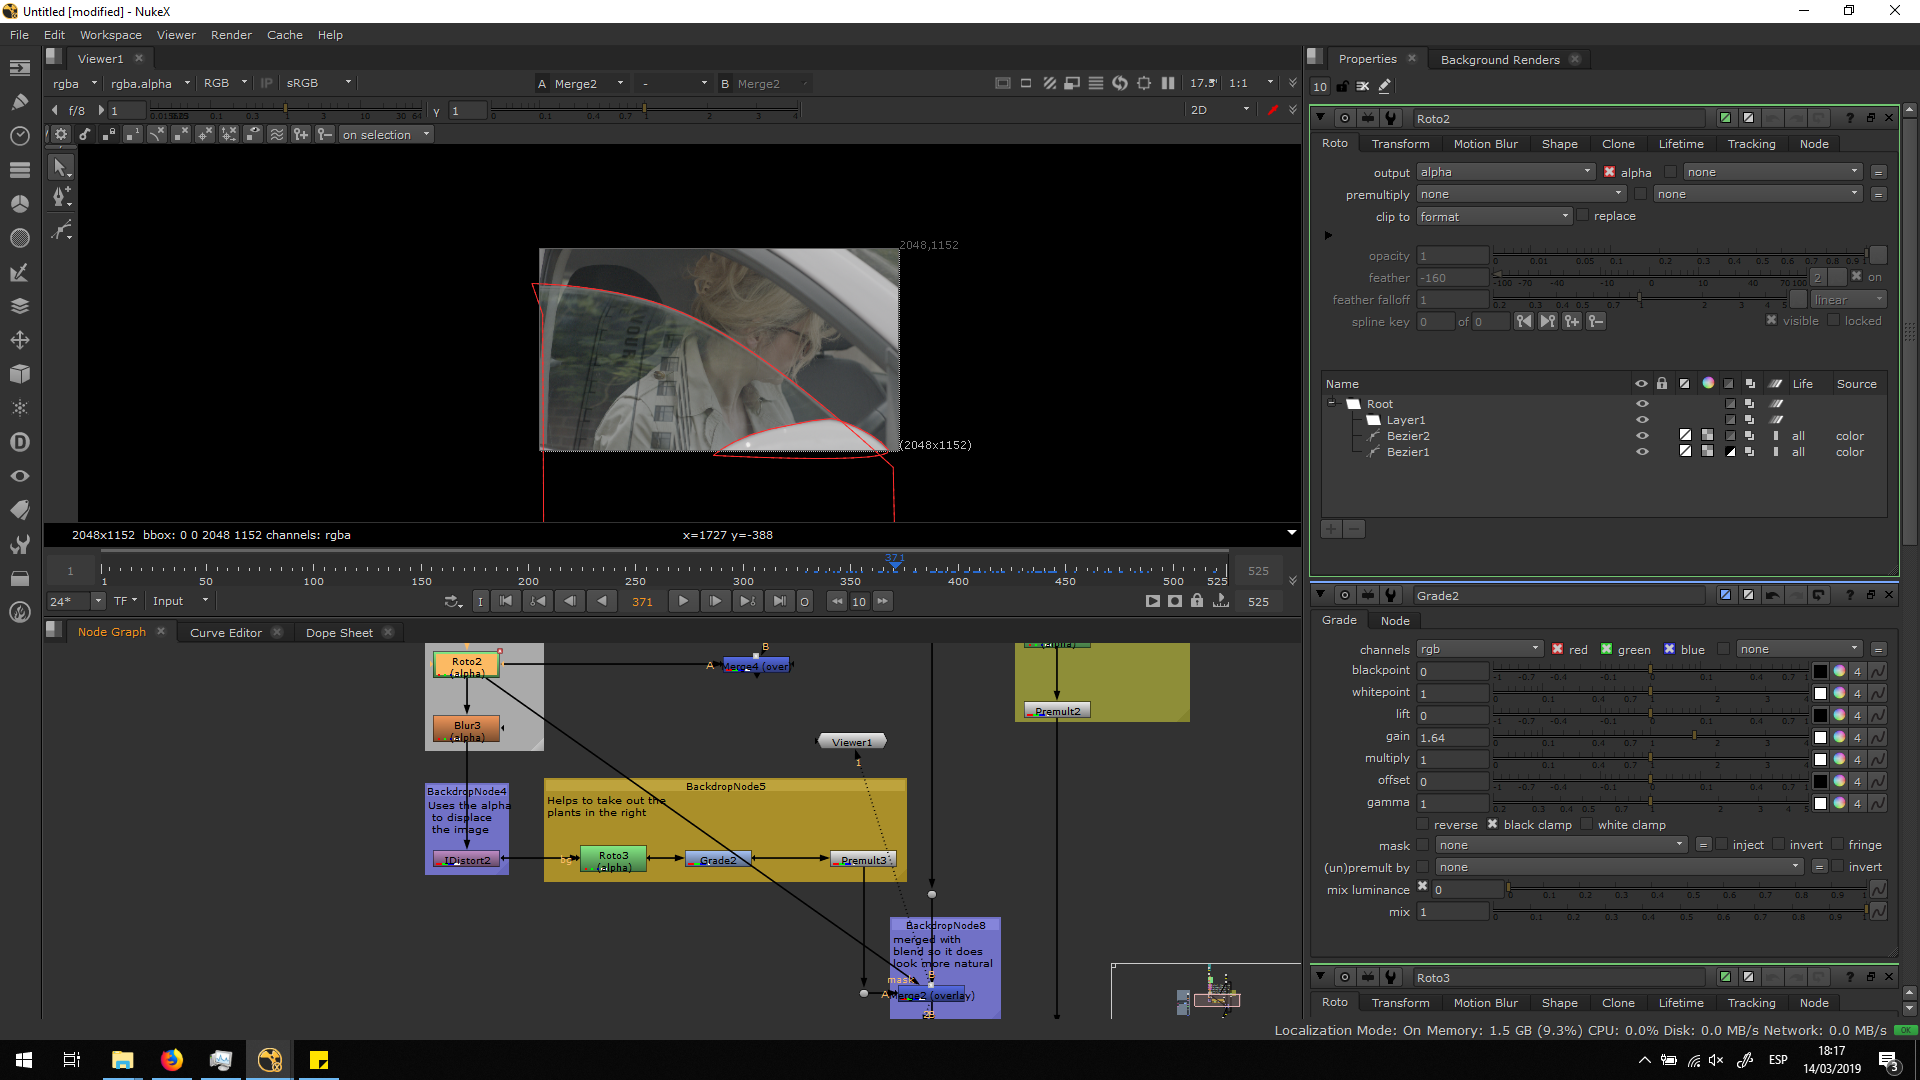
Task: Open the output alpha dropdown in Roto2
Action: pos(1505,172)
